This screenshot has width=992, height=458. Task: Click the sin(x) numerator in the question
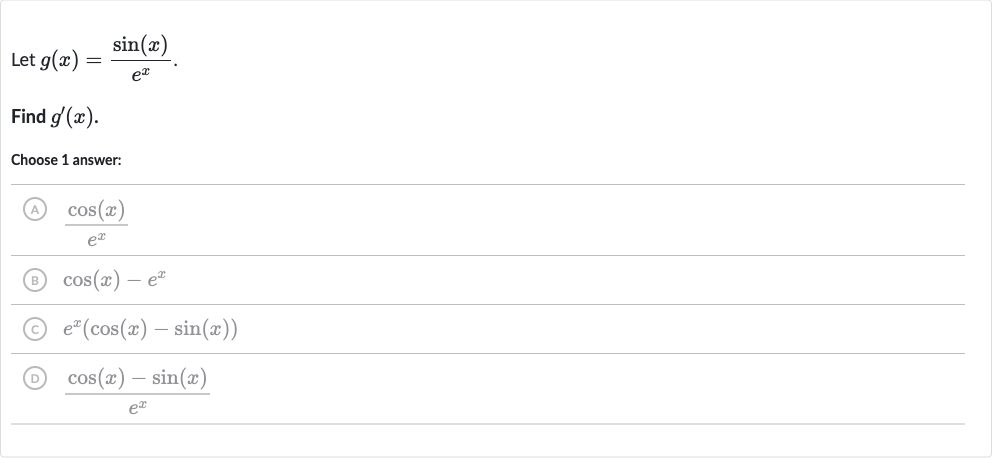point(140,46)
